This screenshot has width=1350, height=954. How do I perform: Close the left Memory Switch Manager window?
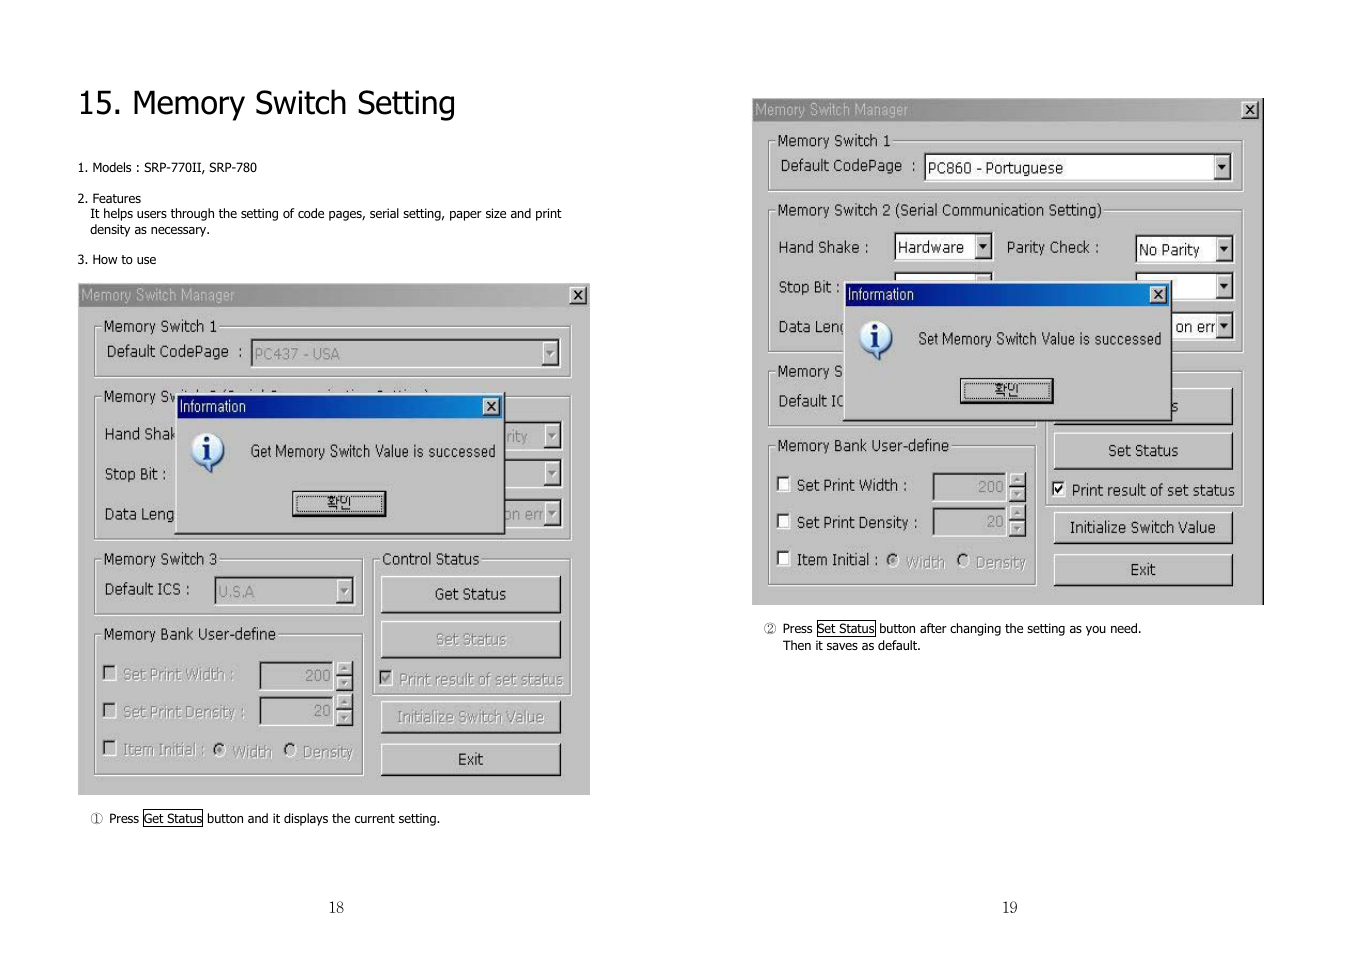click(x=578, y=295)
